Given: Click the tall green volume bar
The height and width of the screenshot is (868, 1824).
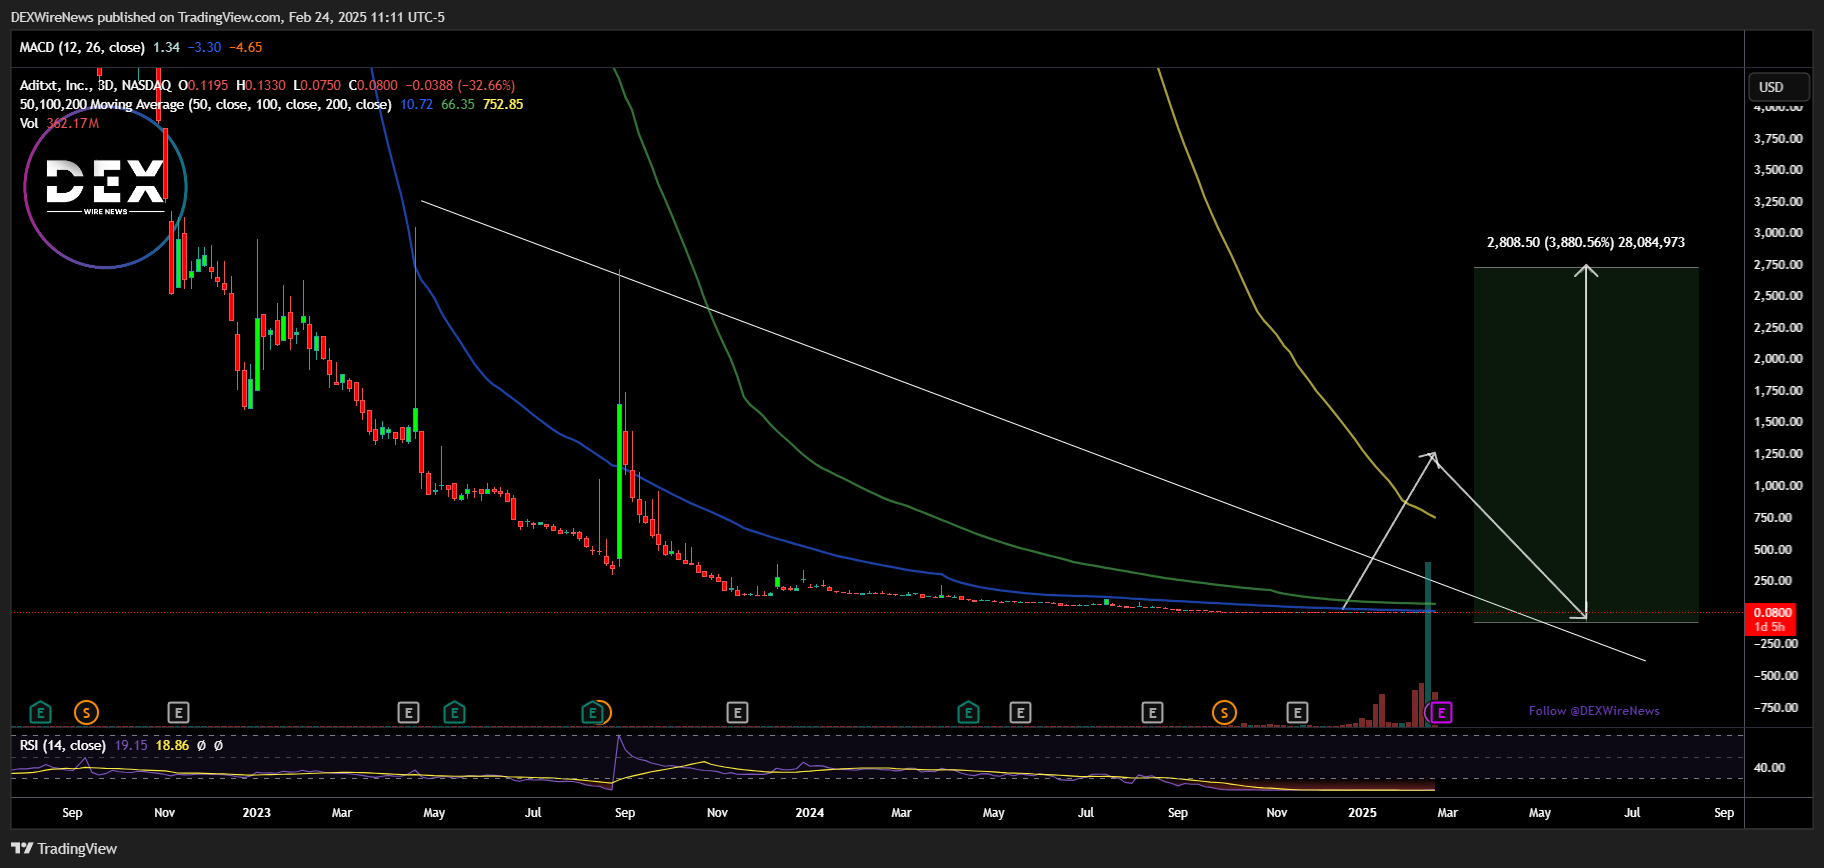Looking at the screenshot, I should pyautogui.click(x=1428, y=640).
